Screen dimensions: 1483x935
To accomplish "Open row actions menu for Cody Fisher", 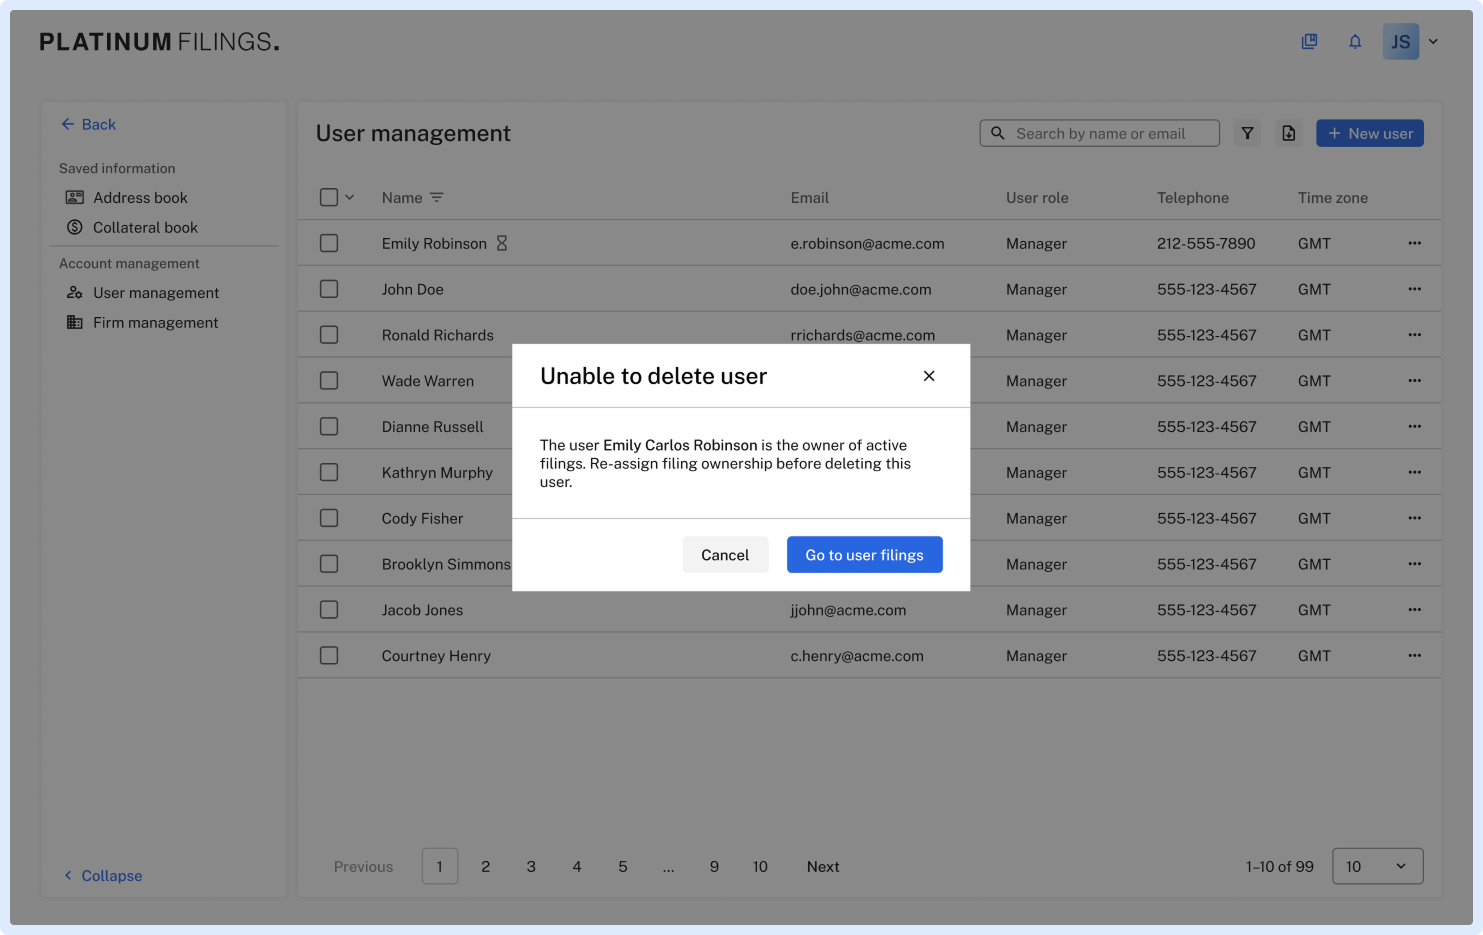I will [x=1414, y=518].
